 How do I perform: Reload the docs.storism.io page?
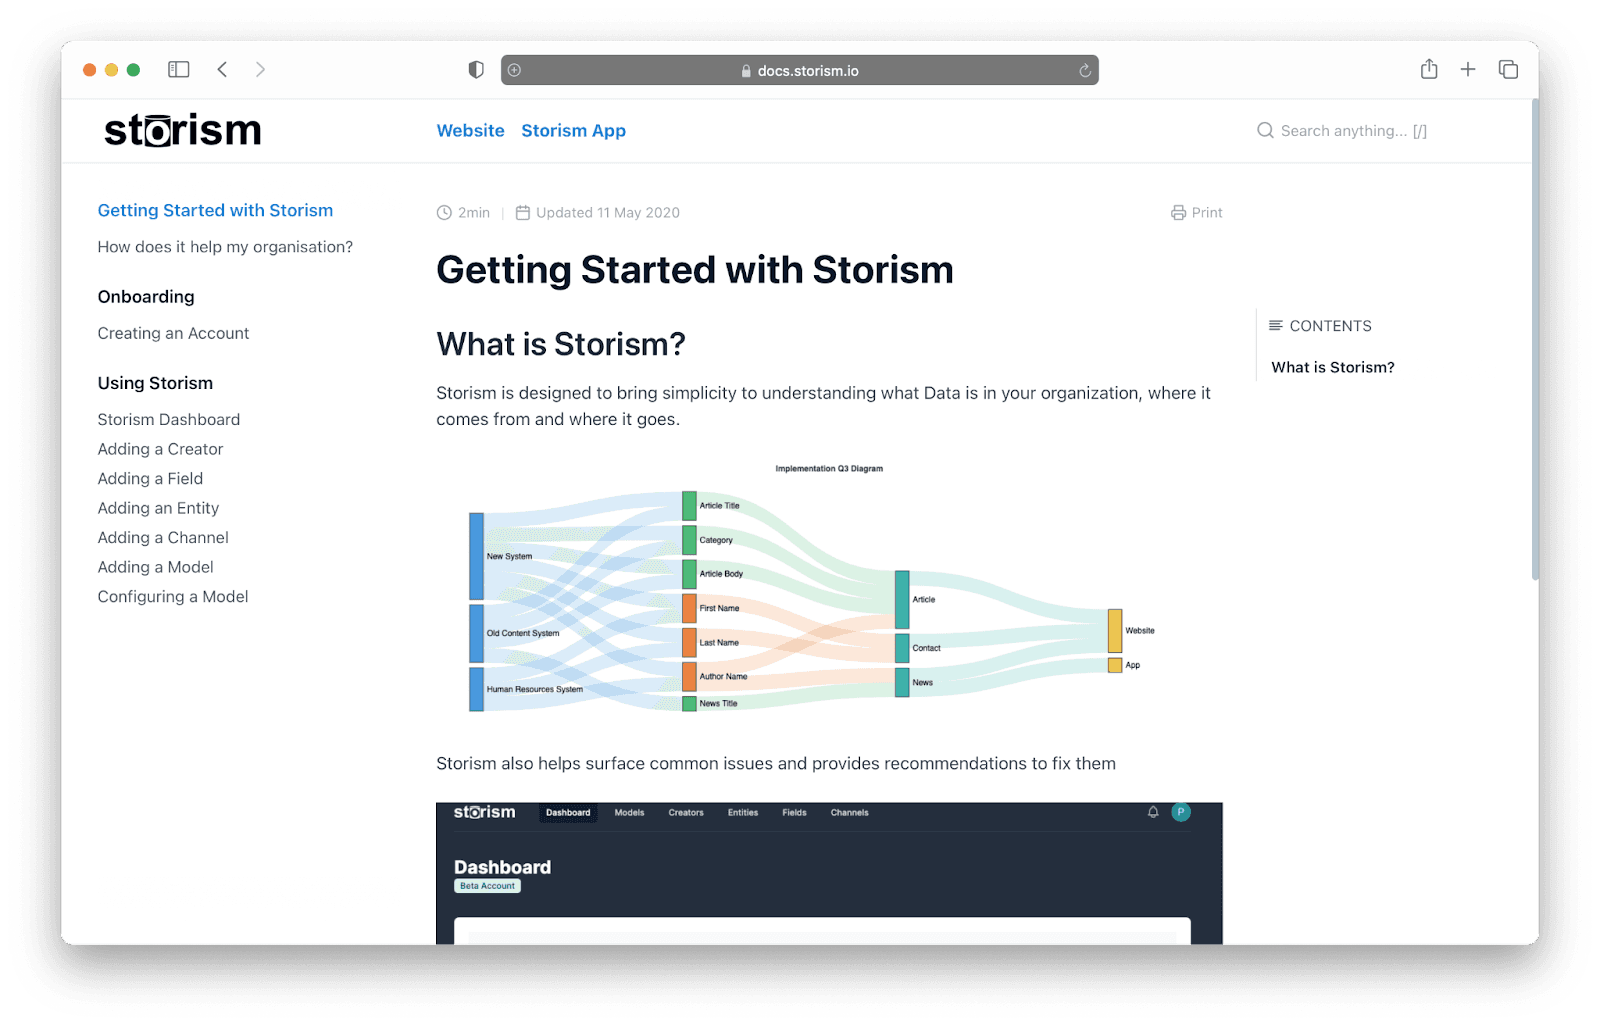pyautogui.click(x=1084, y=70)
